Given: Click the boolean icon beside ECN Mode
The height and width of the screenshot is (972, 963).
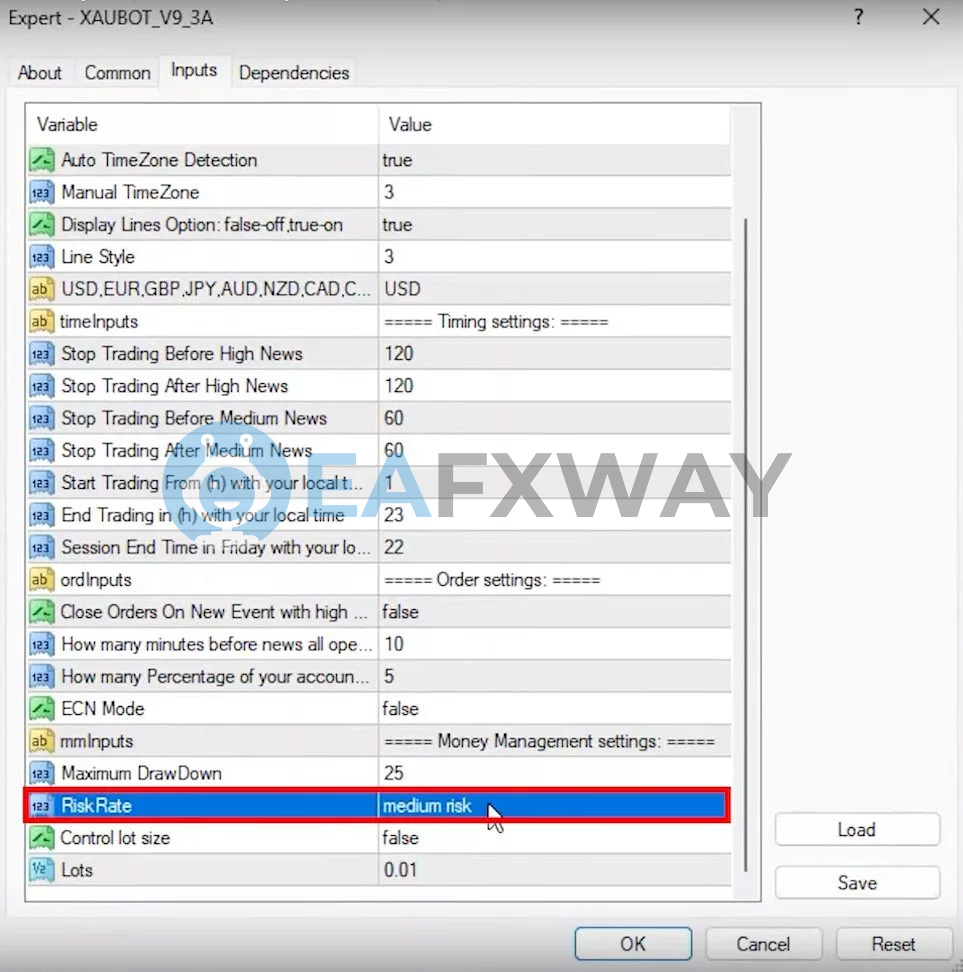Looking at the screenshot, I should 42,709.
